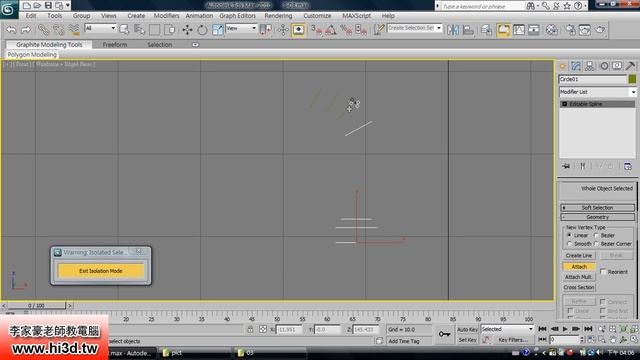The height and width of the screenshot is (360, 640).
Task: Click the Align tool icon
Action: (x=468, y=30)
